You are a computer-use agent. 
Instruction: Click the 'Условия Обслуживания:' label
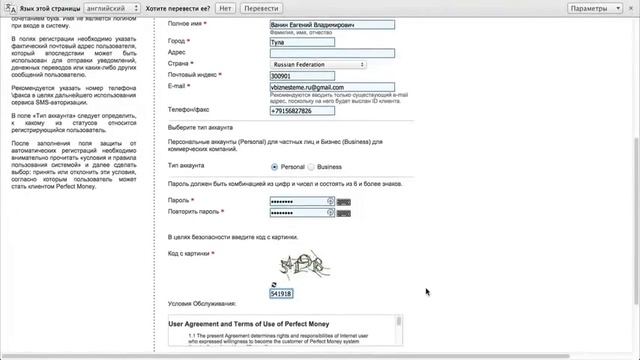click(x=202, y=304)
